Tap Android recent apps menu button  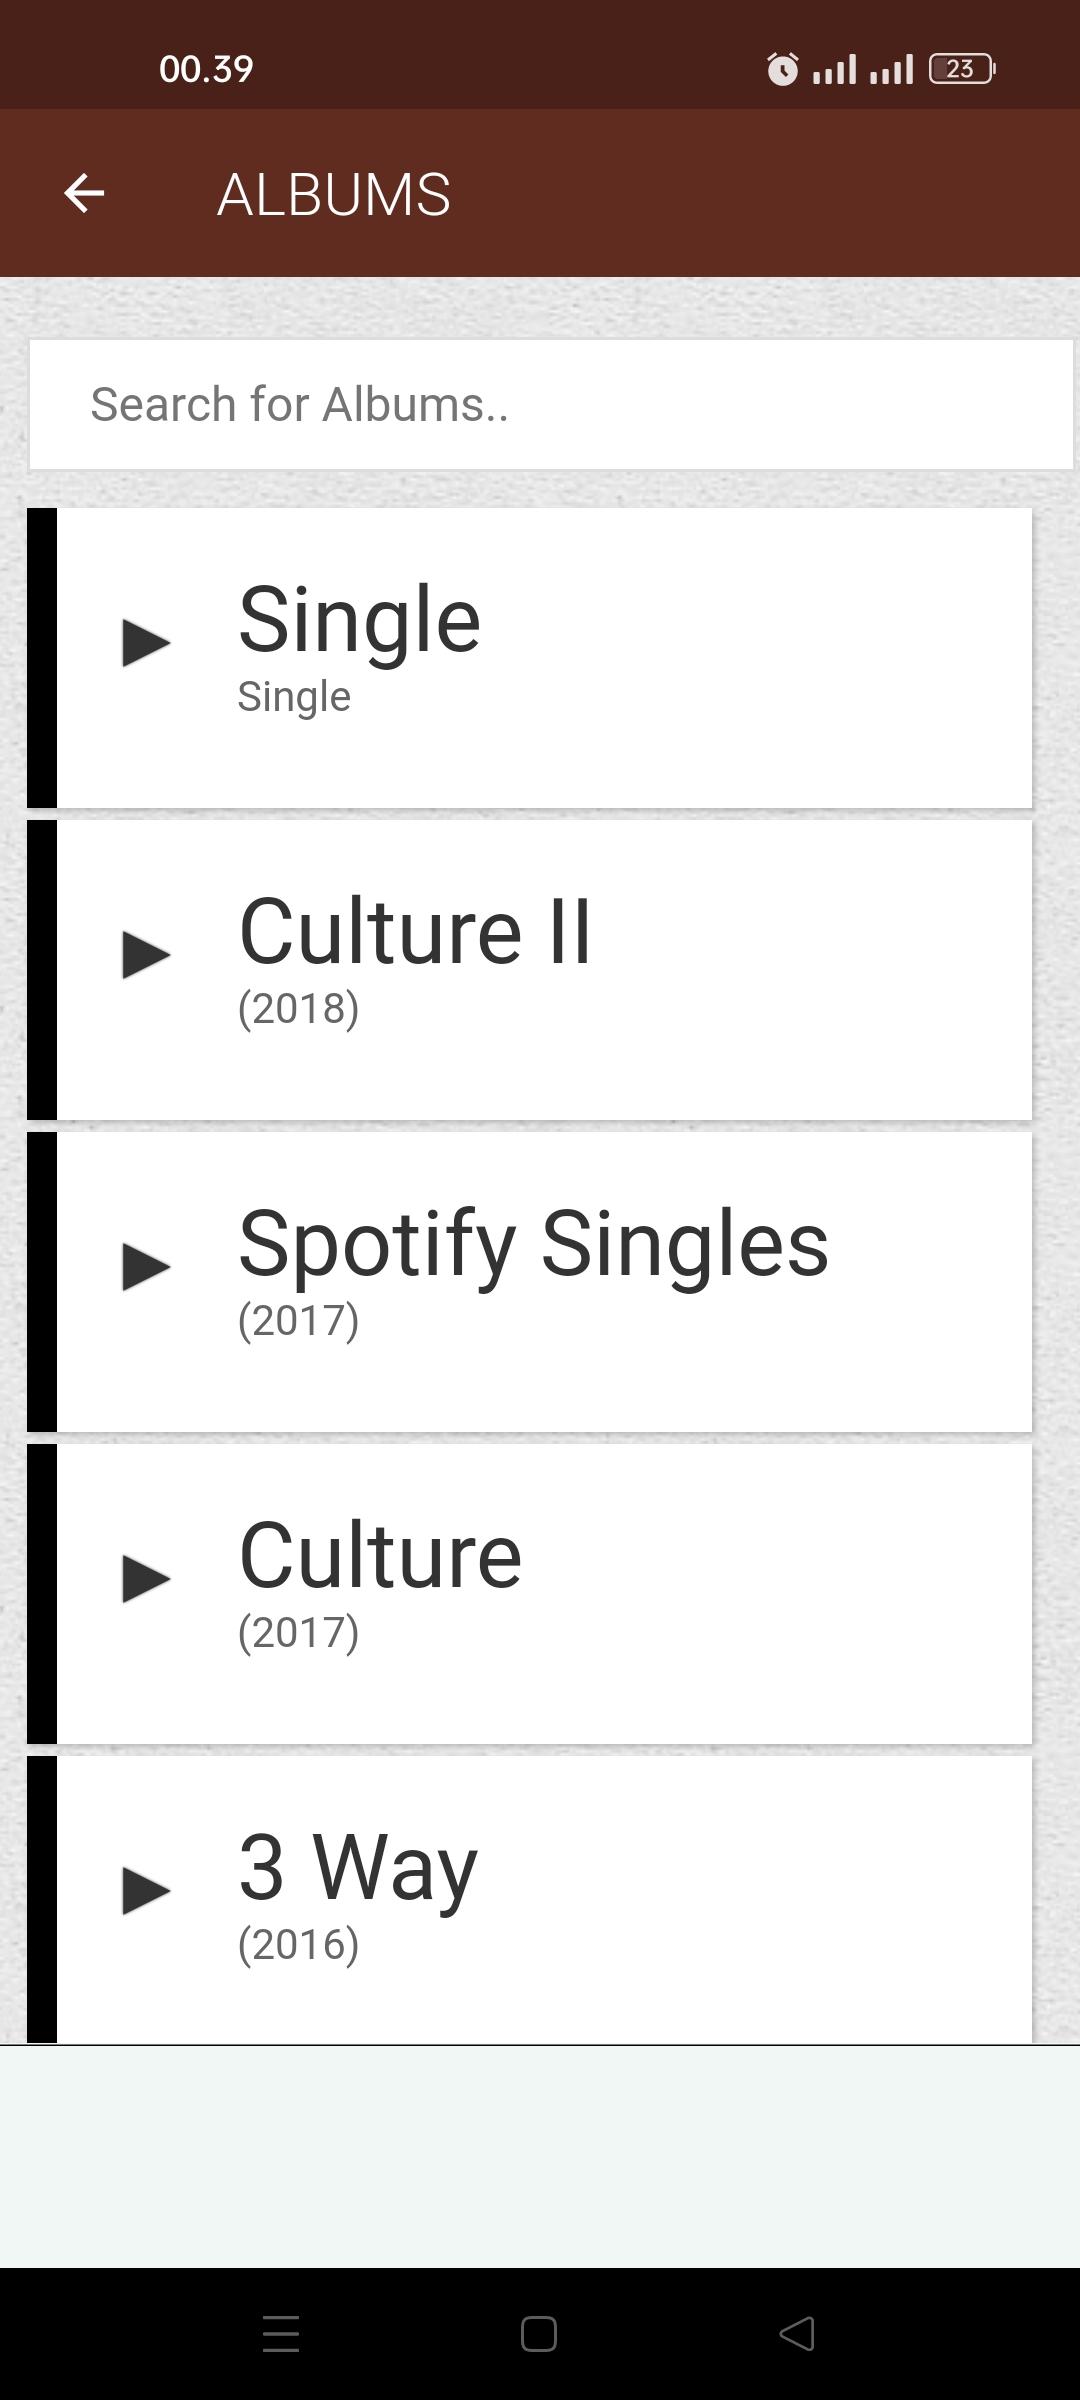click(x=281, y=2334)
